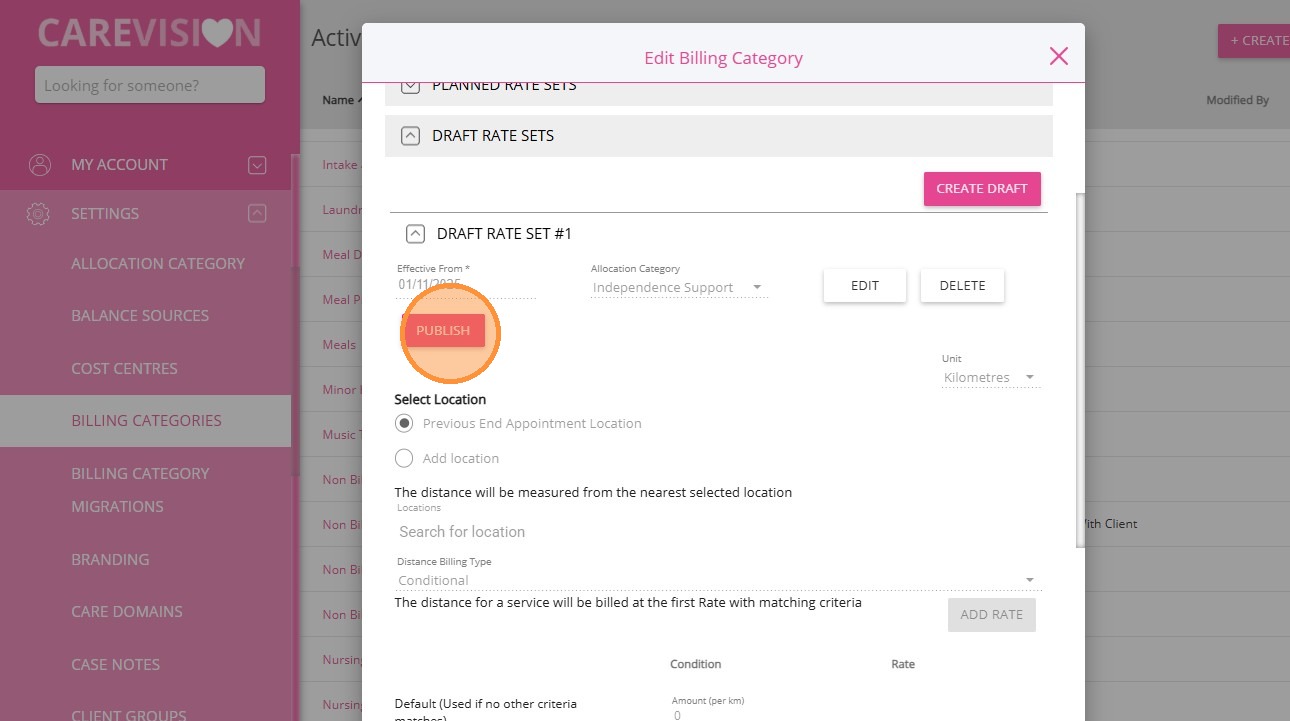The height and width of the screenshot is (721, 1290).
Task: Open the Distance Billing Type dropdown
Action: (x=715, y=580)
